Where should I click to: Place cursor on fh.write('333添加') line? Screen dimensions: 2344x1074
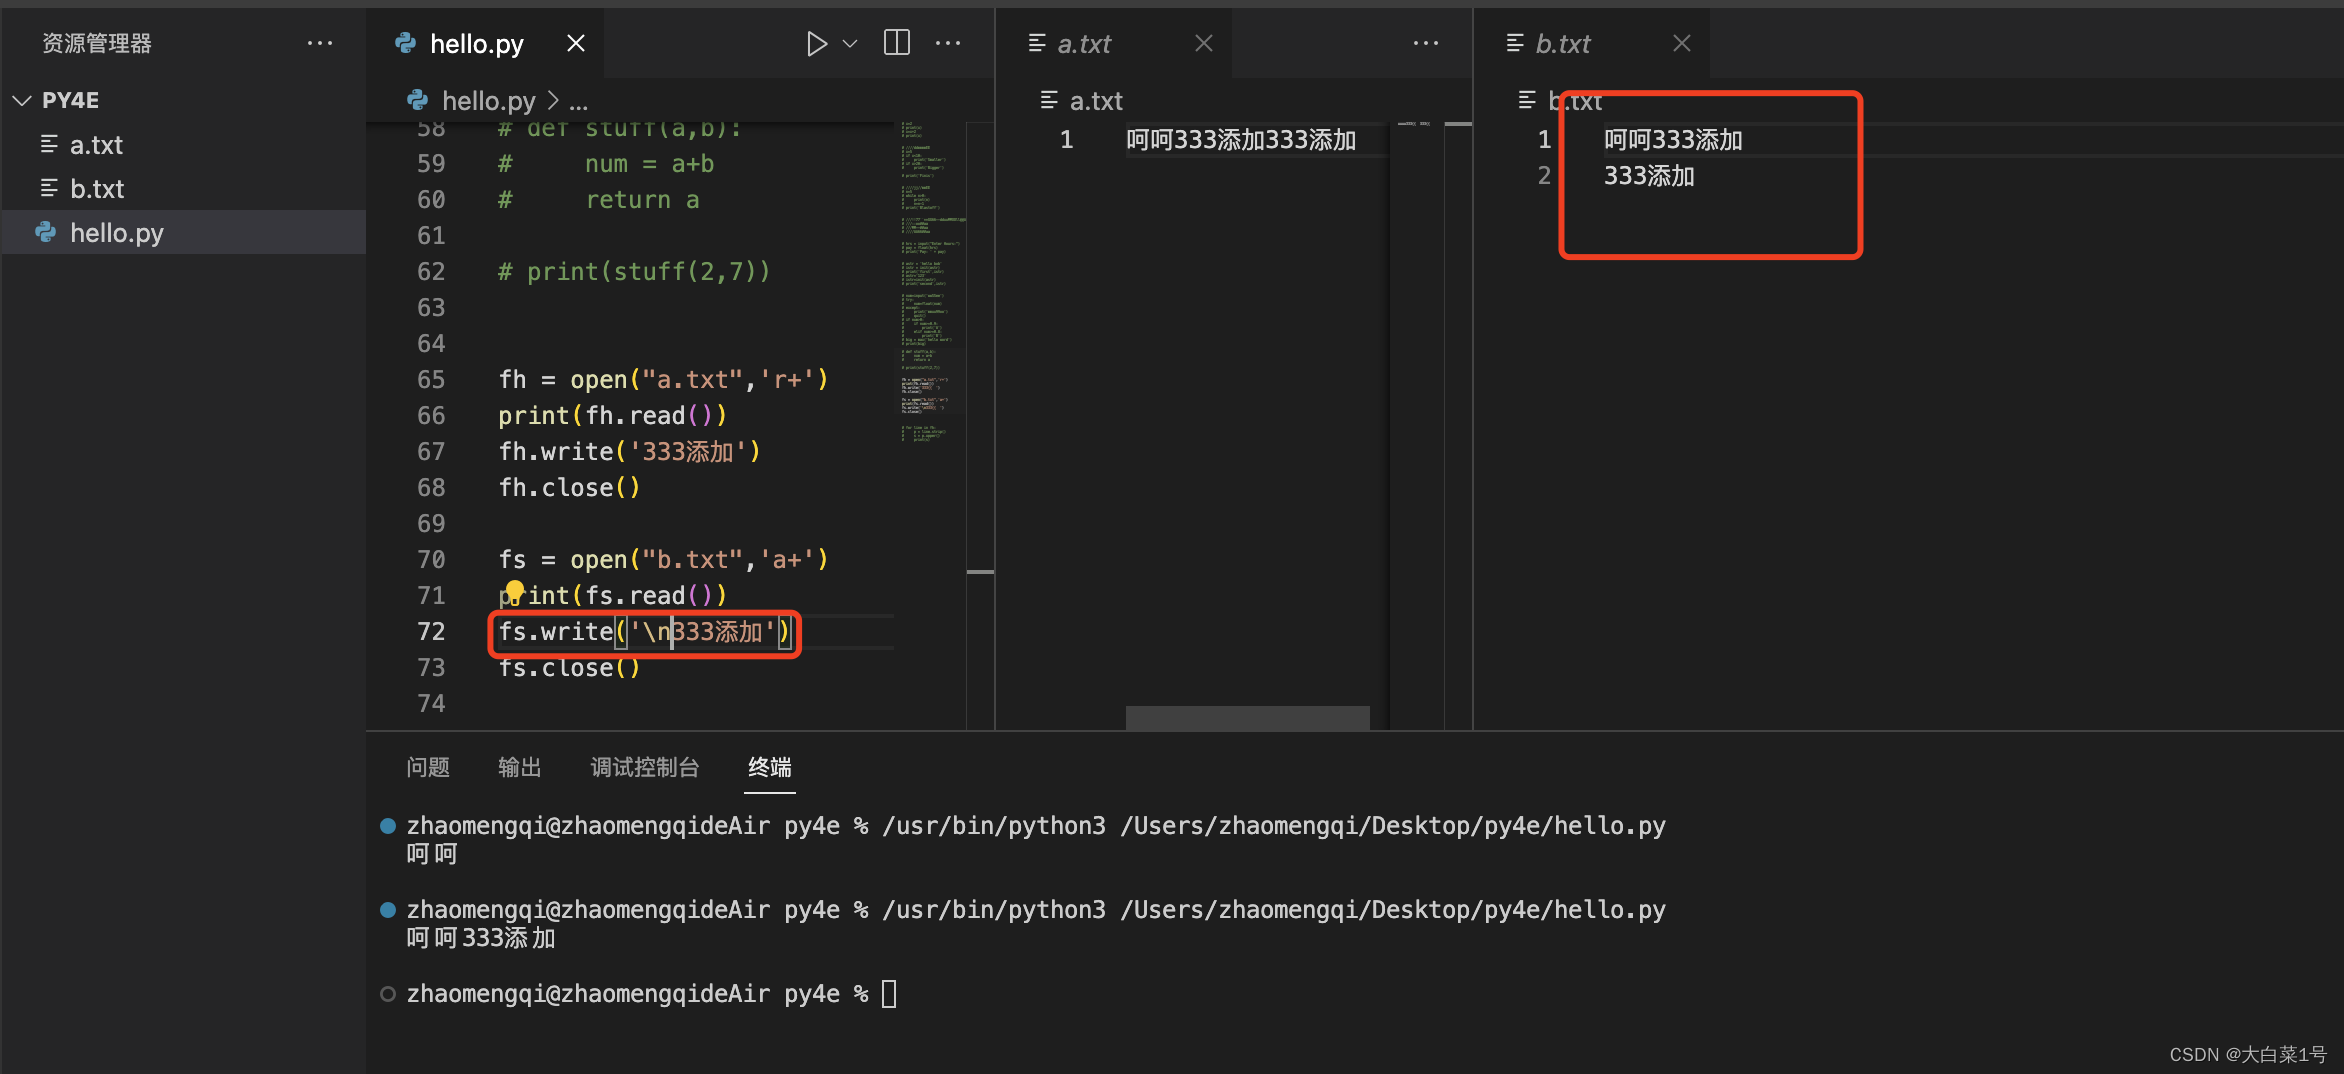pos(630,452)
